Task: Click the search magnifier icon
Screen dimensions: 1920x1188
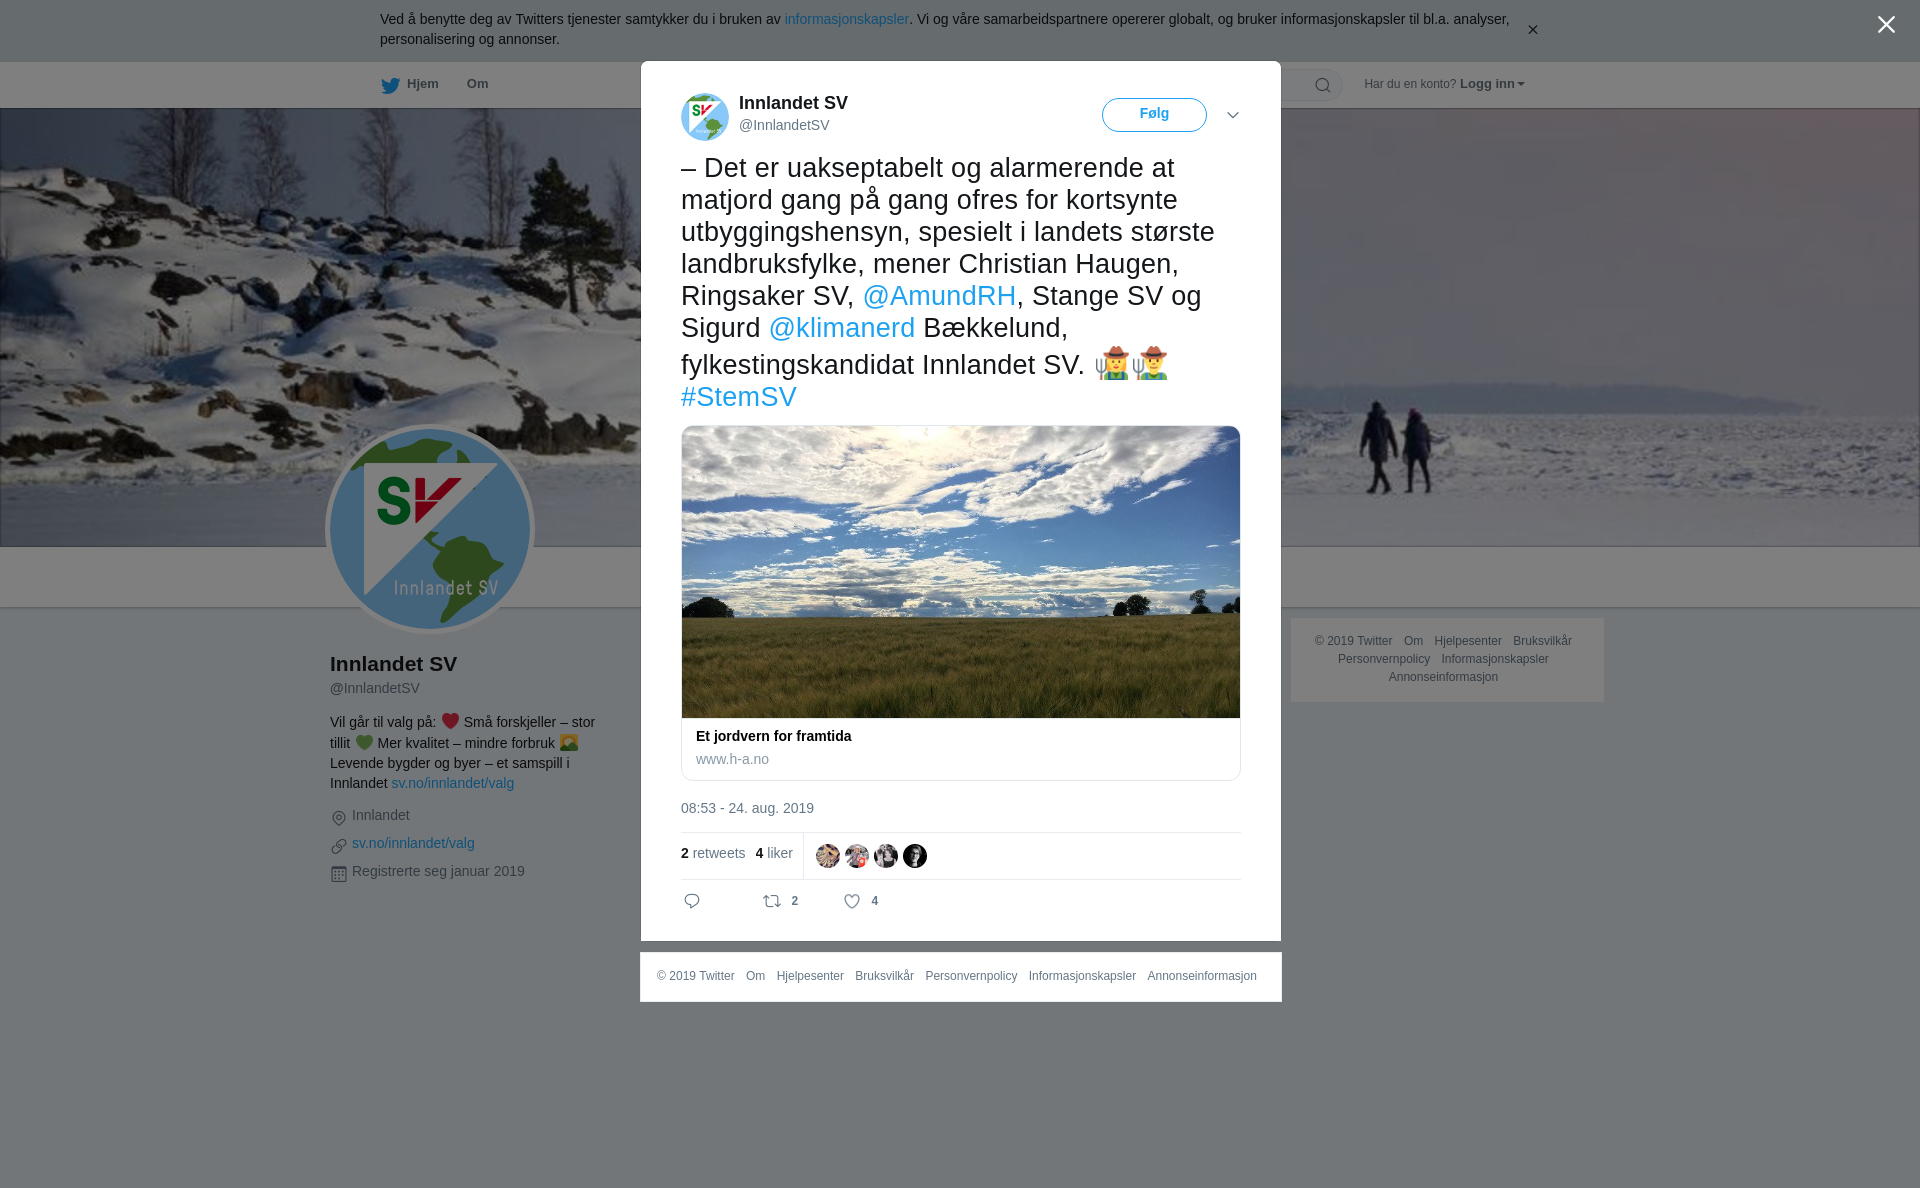Action: 1323,85
